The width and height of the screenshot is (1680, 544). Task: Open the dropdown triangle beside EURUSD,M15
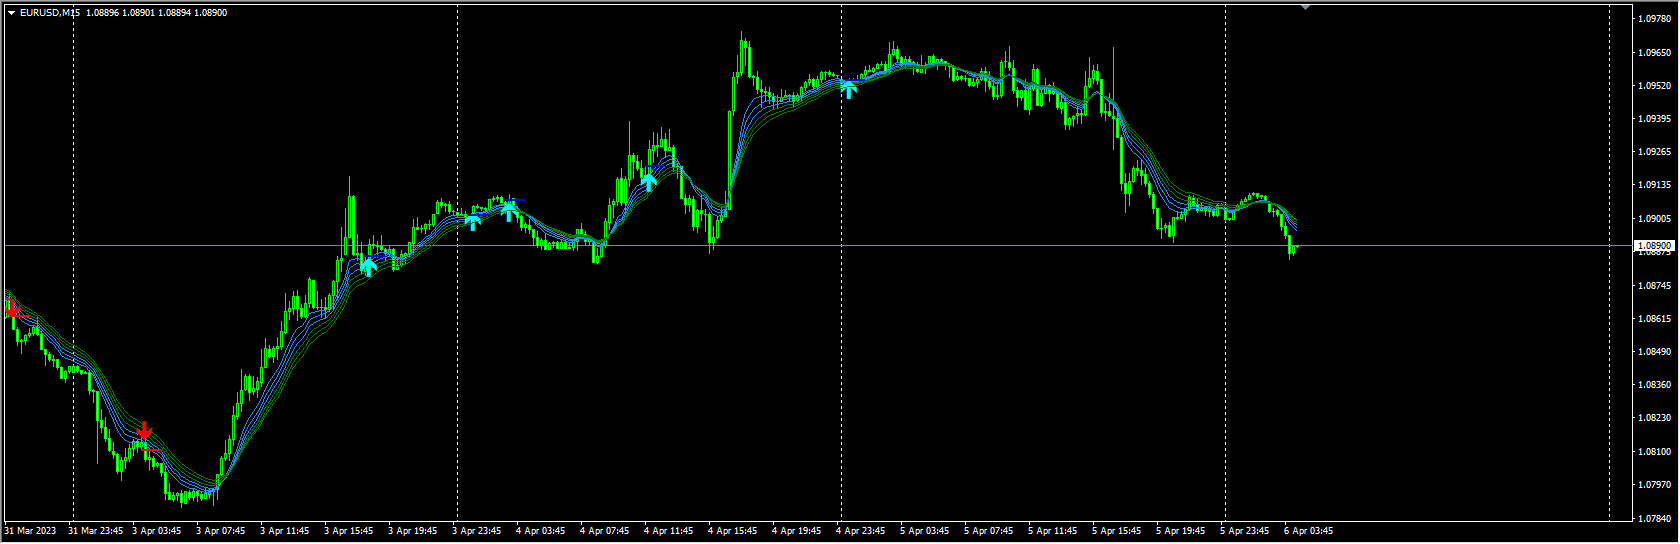[x=11, y=13]
